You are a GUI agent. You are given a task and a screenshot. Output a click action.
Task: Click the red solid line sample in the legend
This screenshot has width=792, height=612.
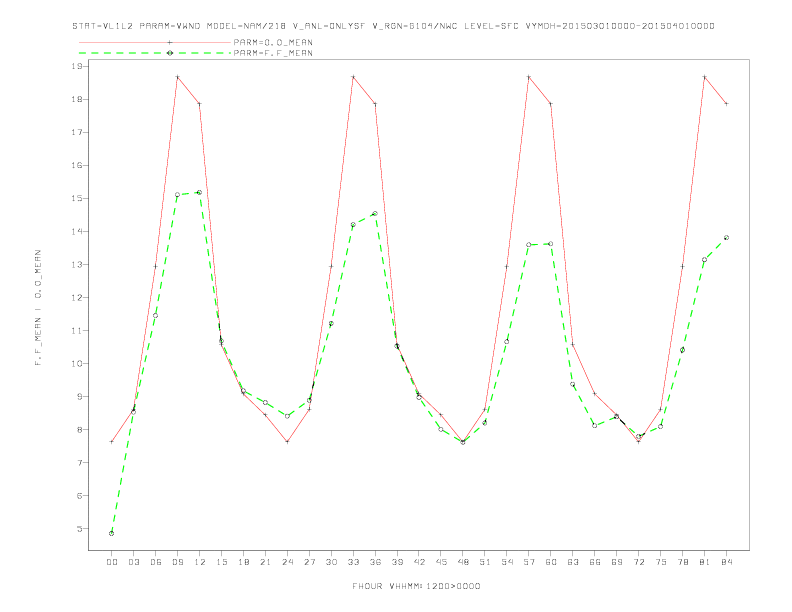click(x=155, y=42)
